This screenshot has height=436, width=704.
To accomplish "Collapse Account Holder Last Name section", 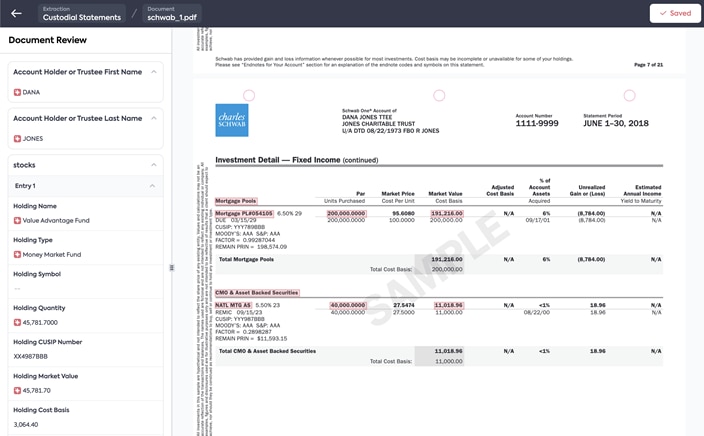I will pos(154,118).
